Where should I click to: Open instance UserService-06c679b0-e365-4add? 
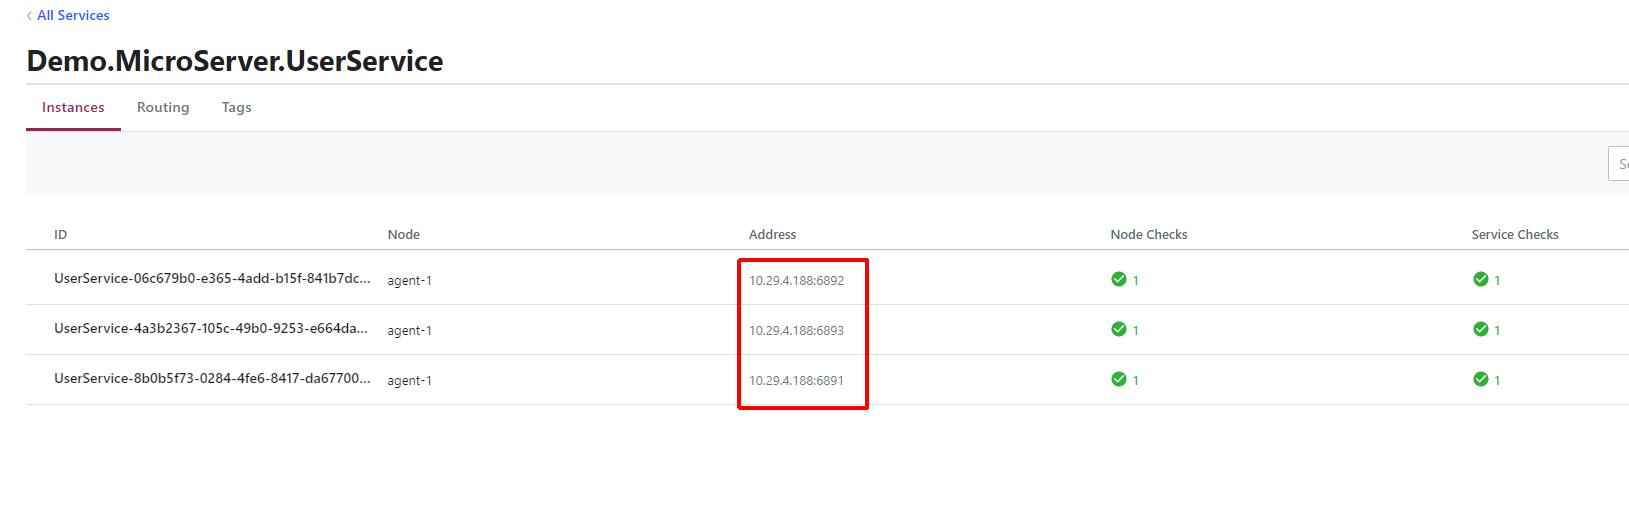click(212, 279)
